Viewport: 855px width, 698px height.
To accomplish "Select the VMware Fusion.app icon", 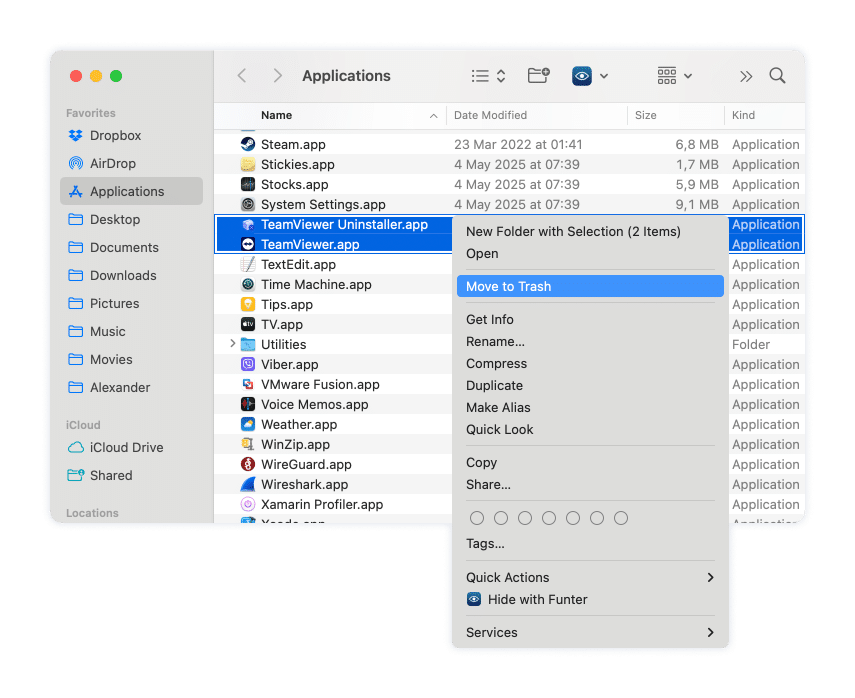I will [248, 384].
